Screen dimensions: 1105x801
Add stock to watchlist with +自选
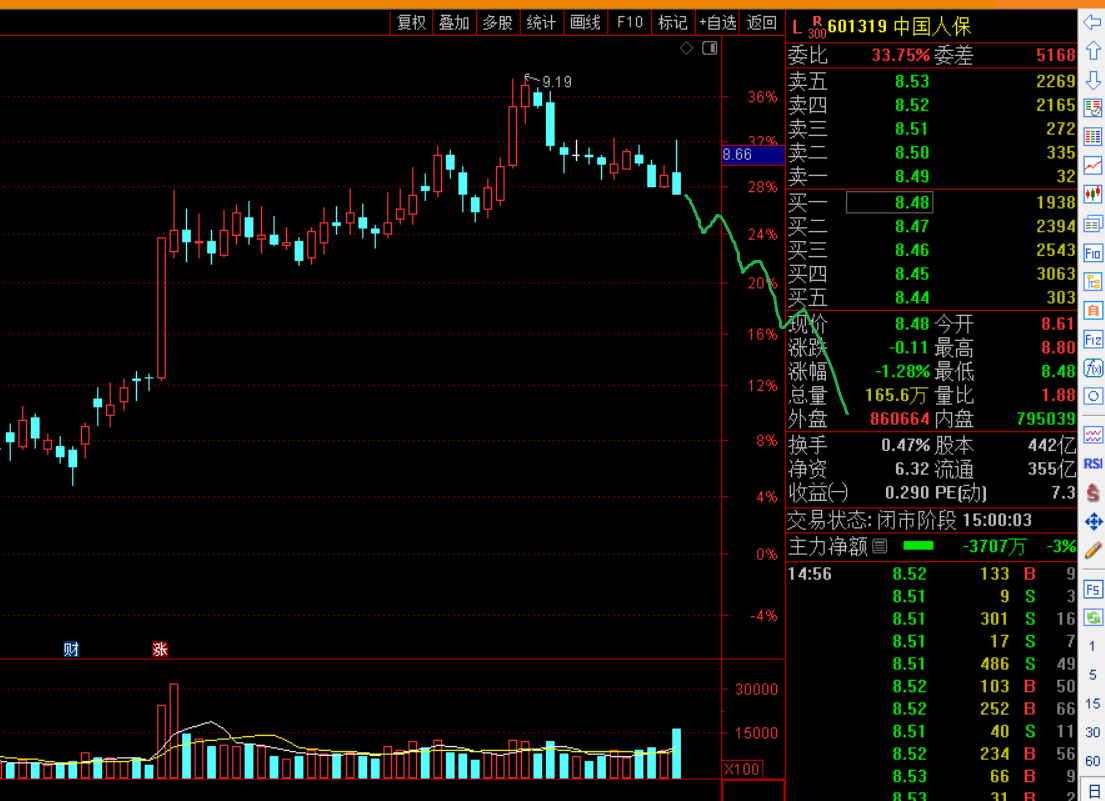(717, 23)
